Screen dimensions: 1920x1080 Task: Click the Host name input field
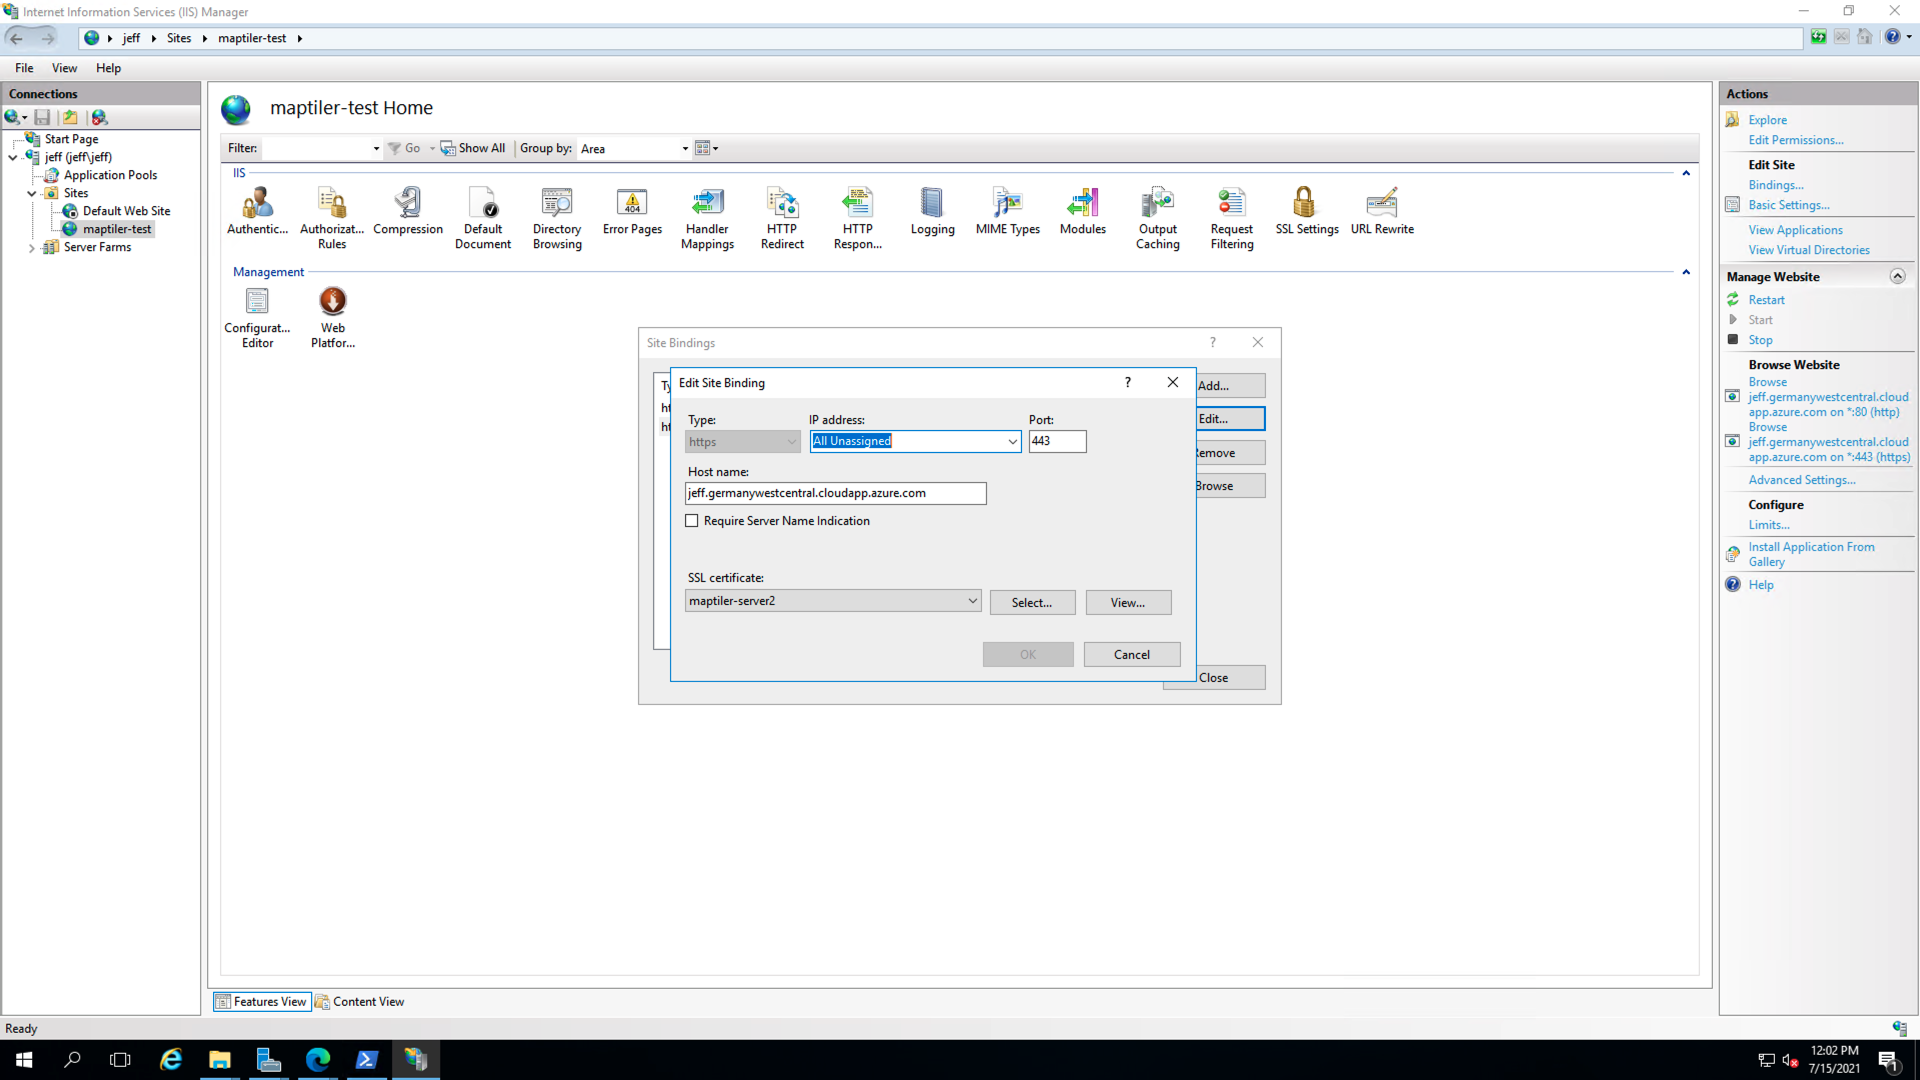click(x=835, y=493)
